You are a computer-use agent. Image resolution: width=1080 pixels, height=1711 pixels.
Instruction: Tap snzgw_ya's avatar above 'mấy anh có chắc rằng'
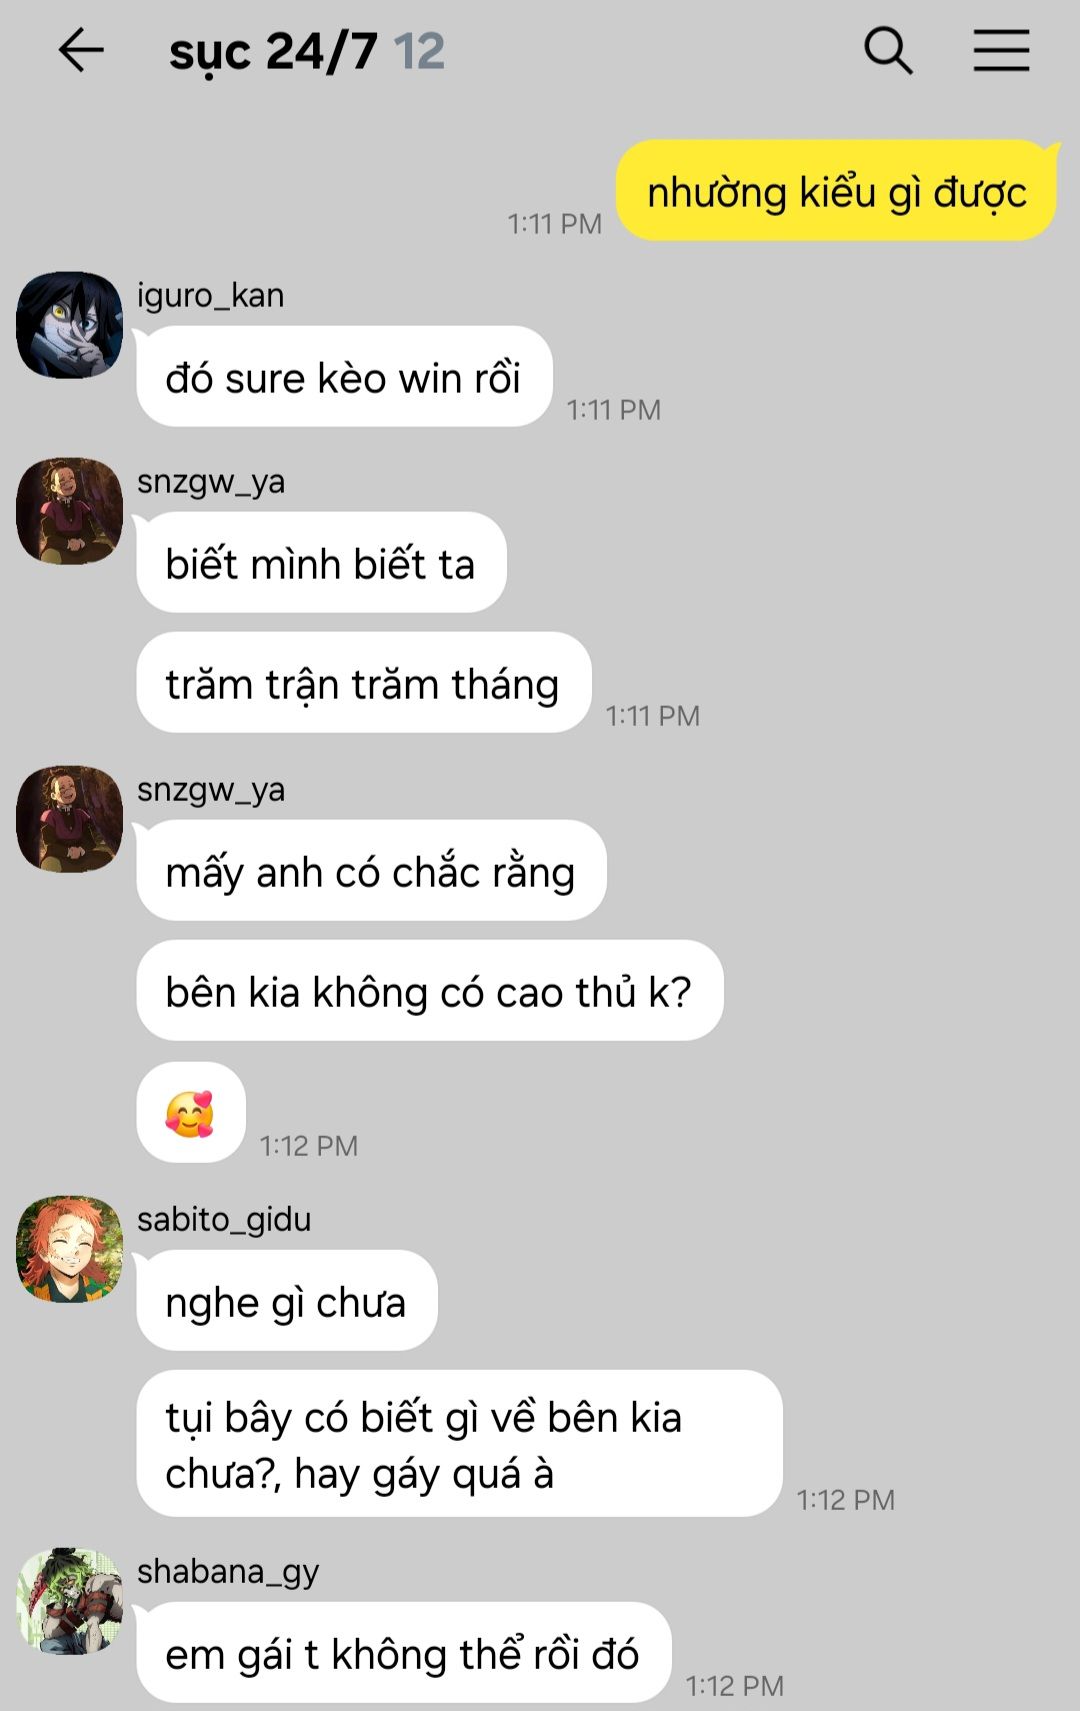(69, 819)
